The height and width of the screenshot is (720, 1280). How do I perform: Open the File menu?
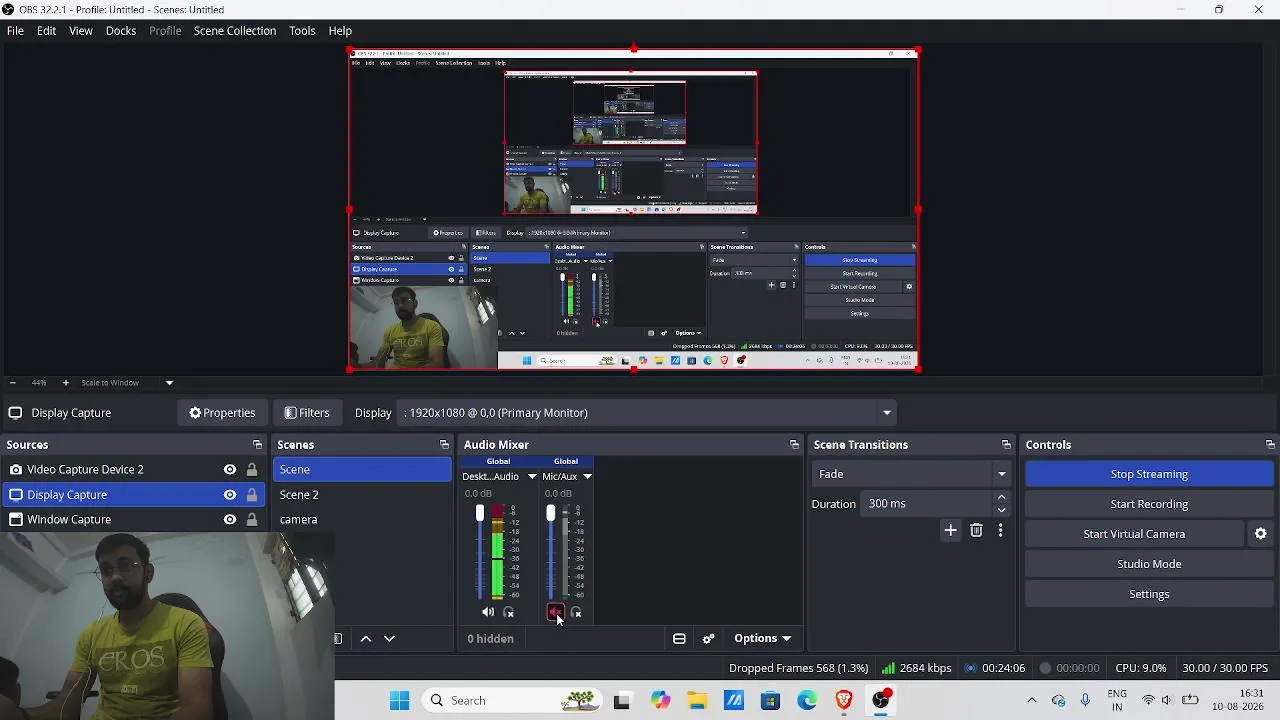(16, 31)
